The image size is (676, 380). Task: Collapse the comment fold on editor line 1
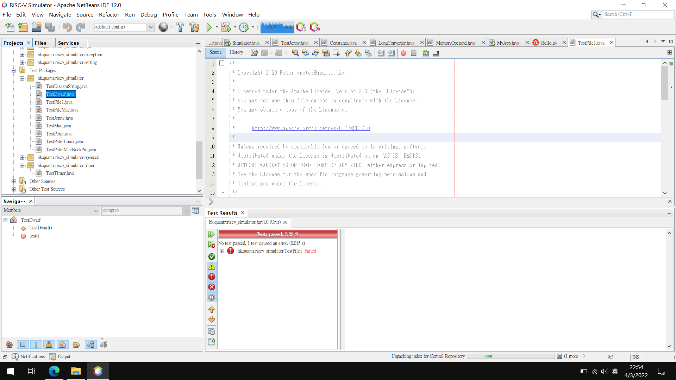pos(222,63)
